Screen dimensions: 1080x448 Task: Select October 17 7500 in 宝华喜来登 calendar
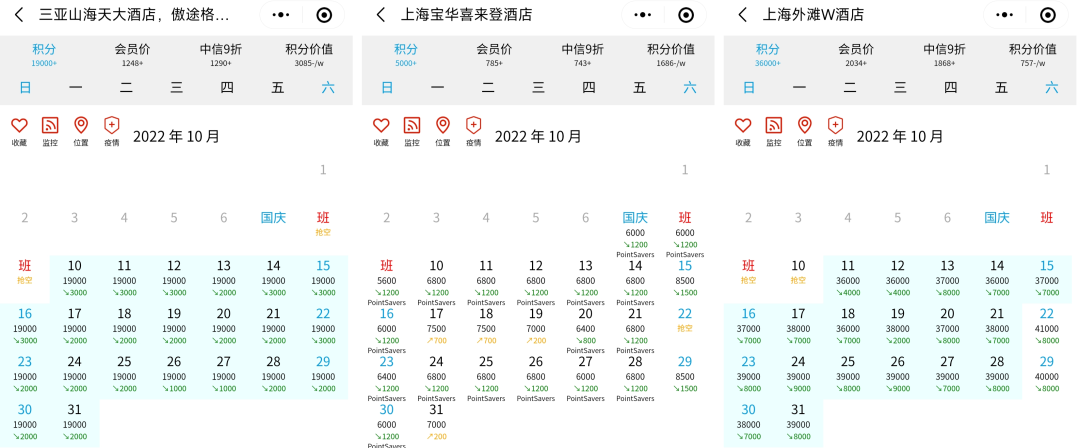click(x=436, y=327)
